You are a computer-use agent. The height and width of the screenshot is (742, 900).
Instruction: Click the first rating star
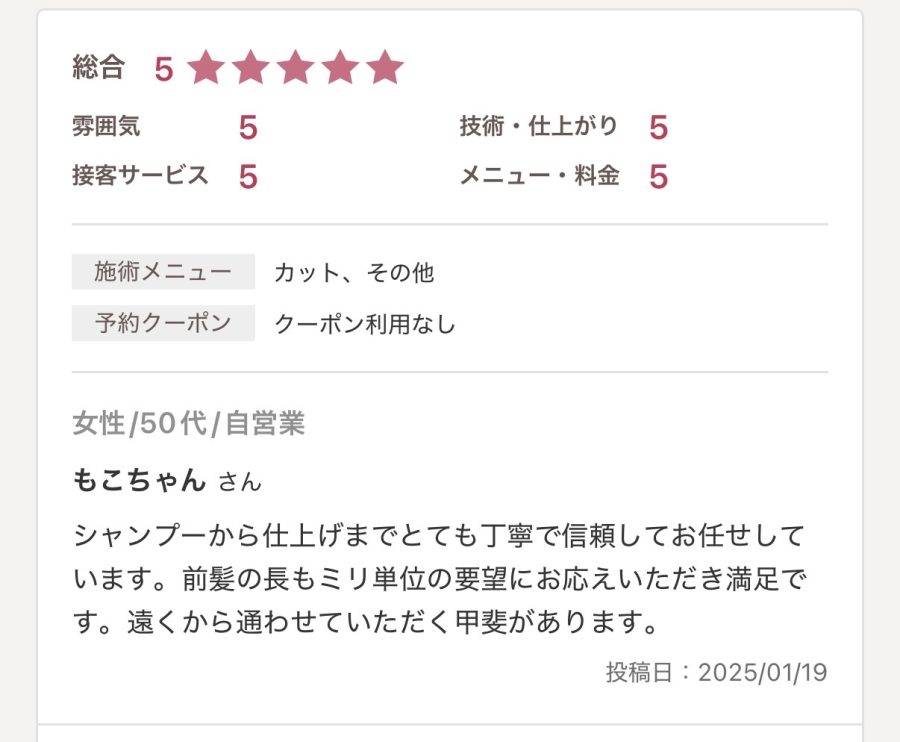pos(206,68)
